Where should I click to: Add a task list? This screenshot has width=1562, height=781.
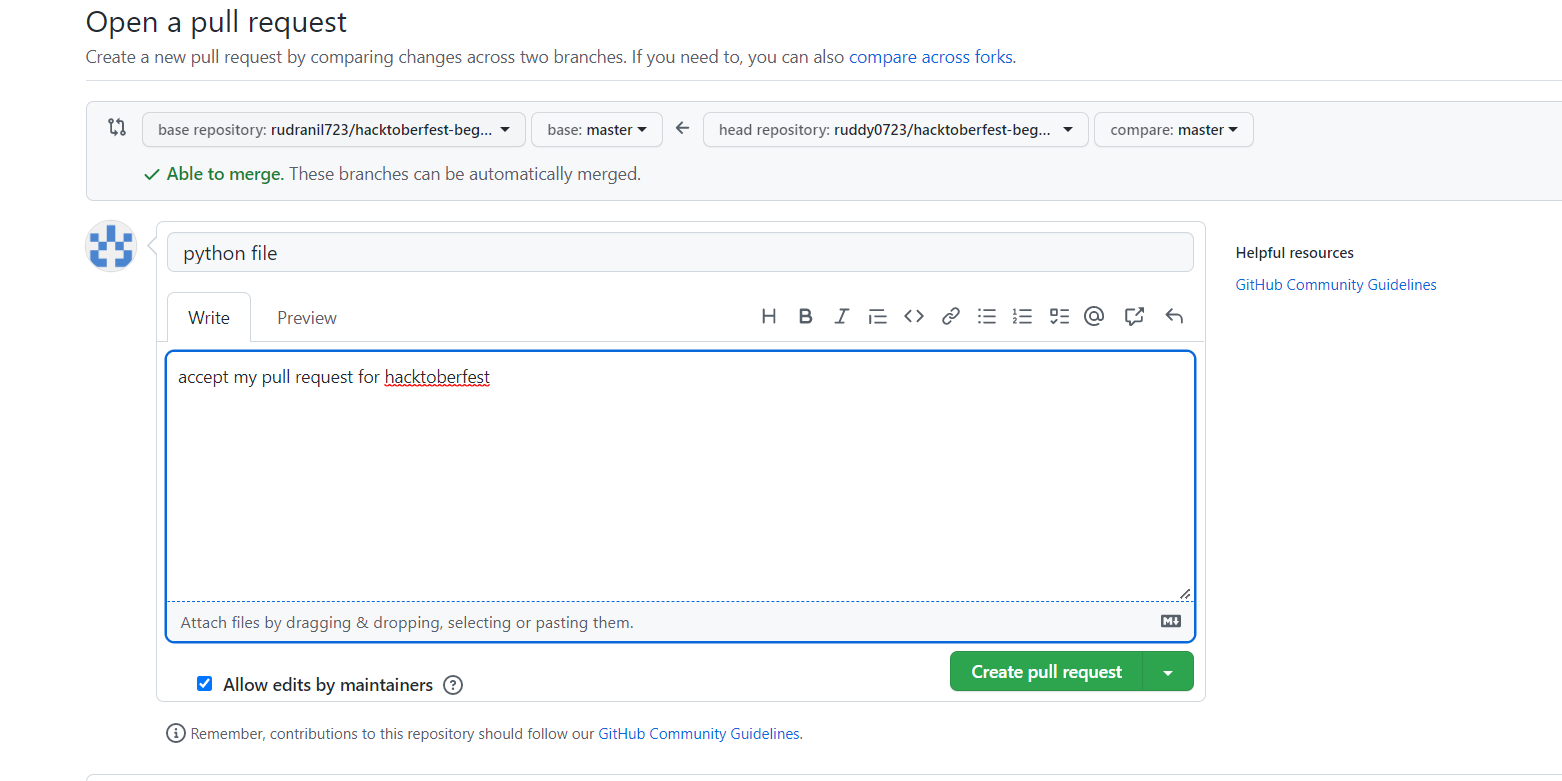[1059, 316]
